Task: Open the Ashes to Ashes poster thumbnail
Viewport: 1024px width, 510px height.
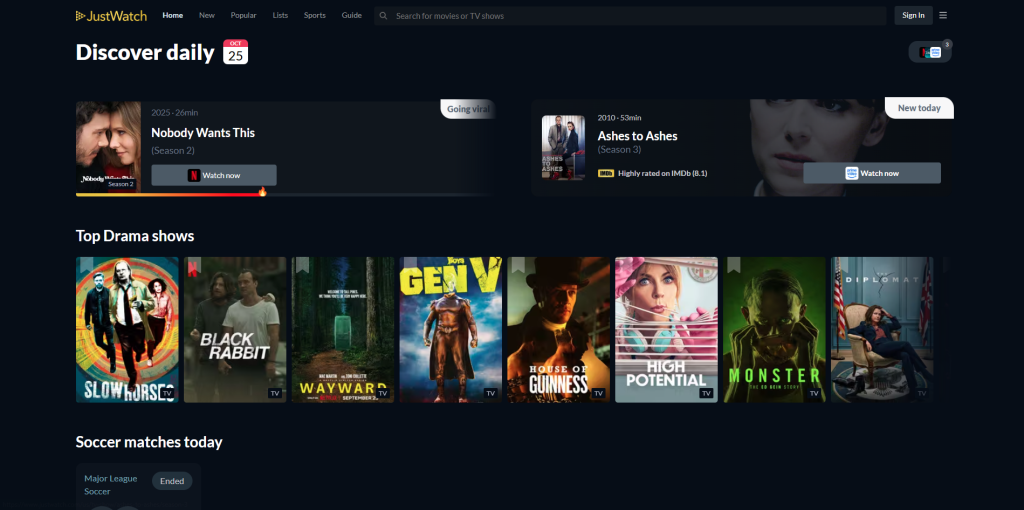Action: [x=564, y=148]
